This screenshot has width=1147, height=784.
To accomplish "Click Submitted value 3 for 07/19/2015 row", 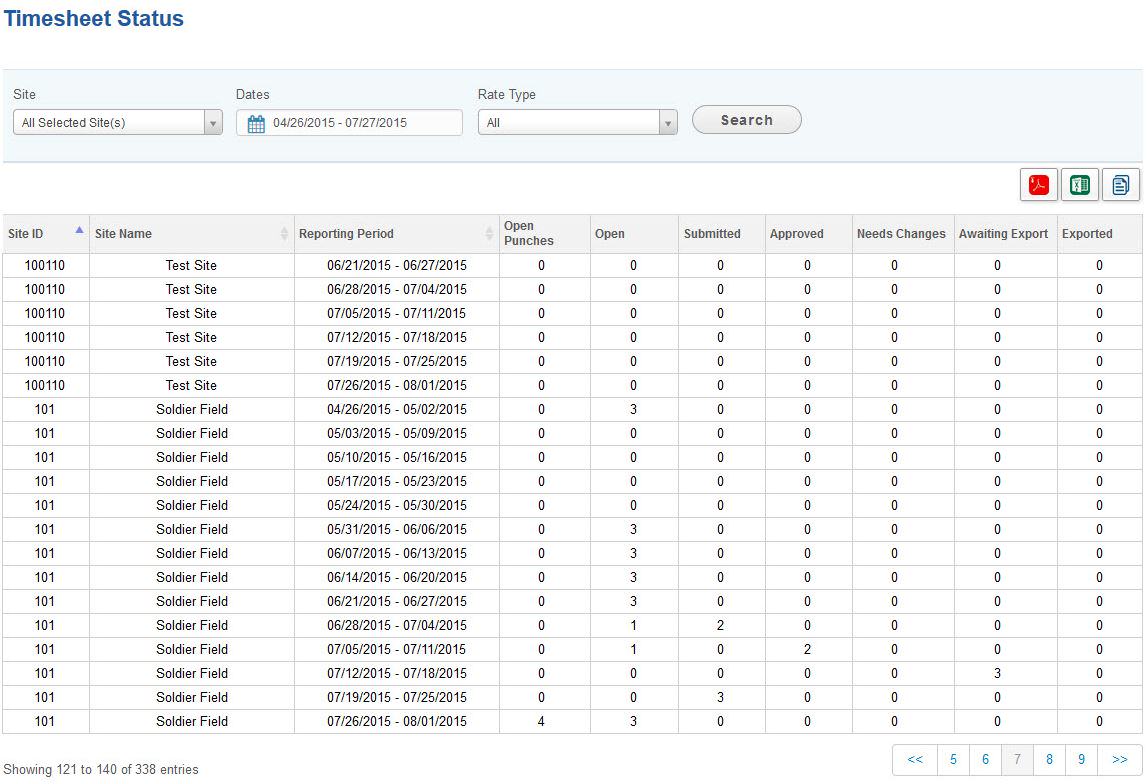I will tap(721, 698).
